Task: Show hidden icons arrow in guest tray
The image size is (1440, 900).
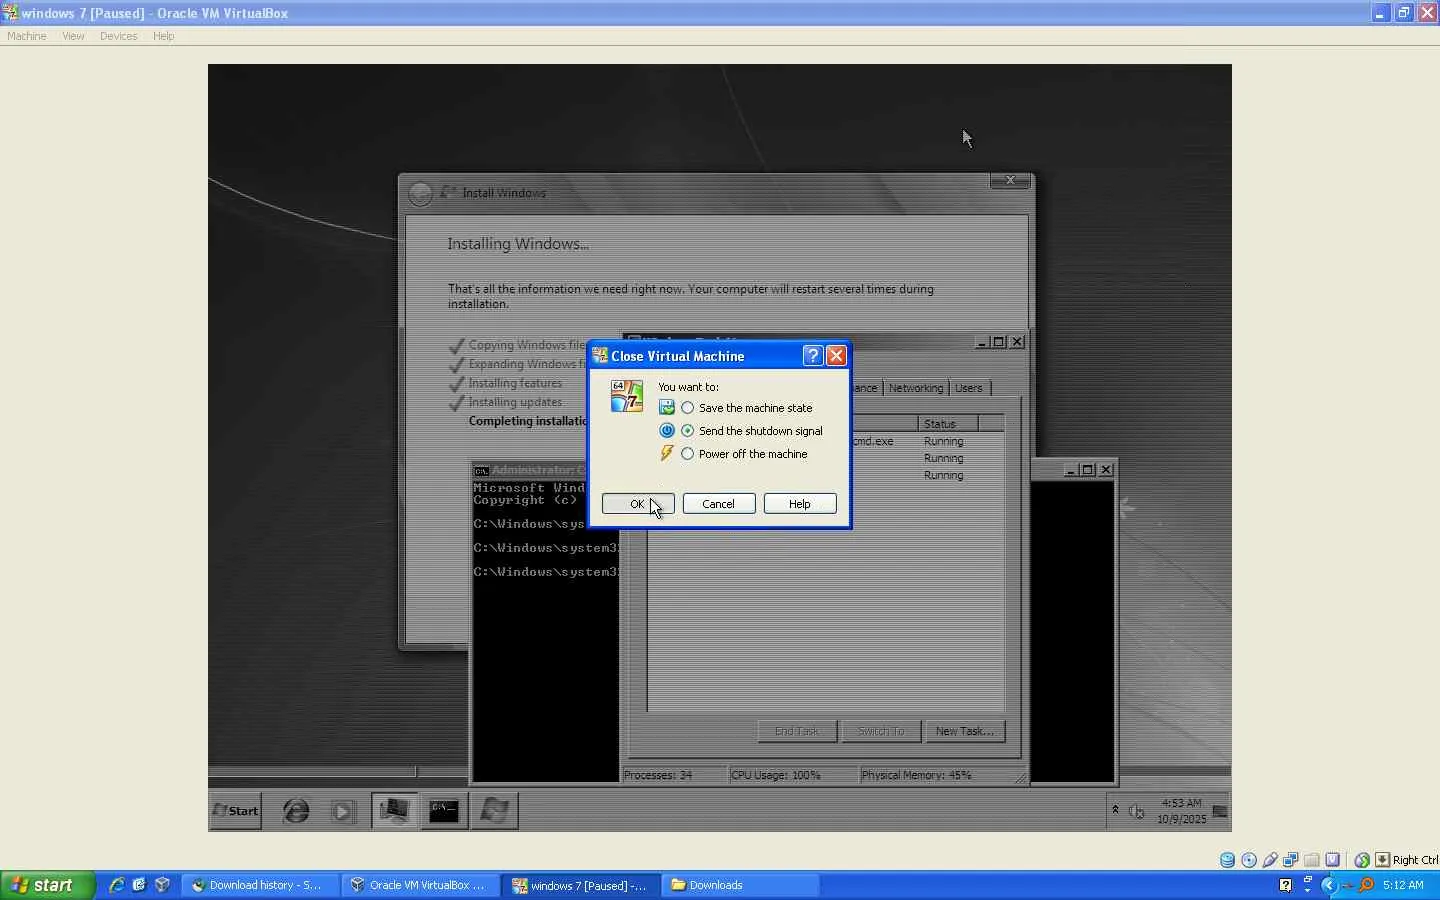Action: (x=1115, y=809)
